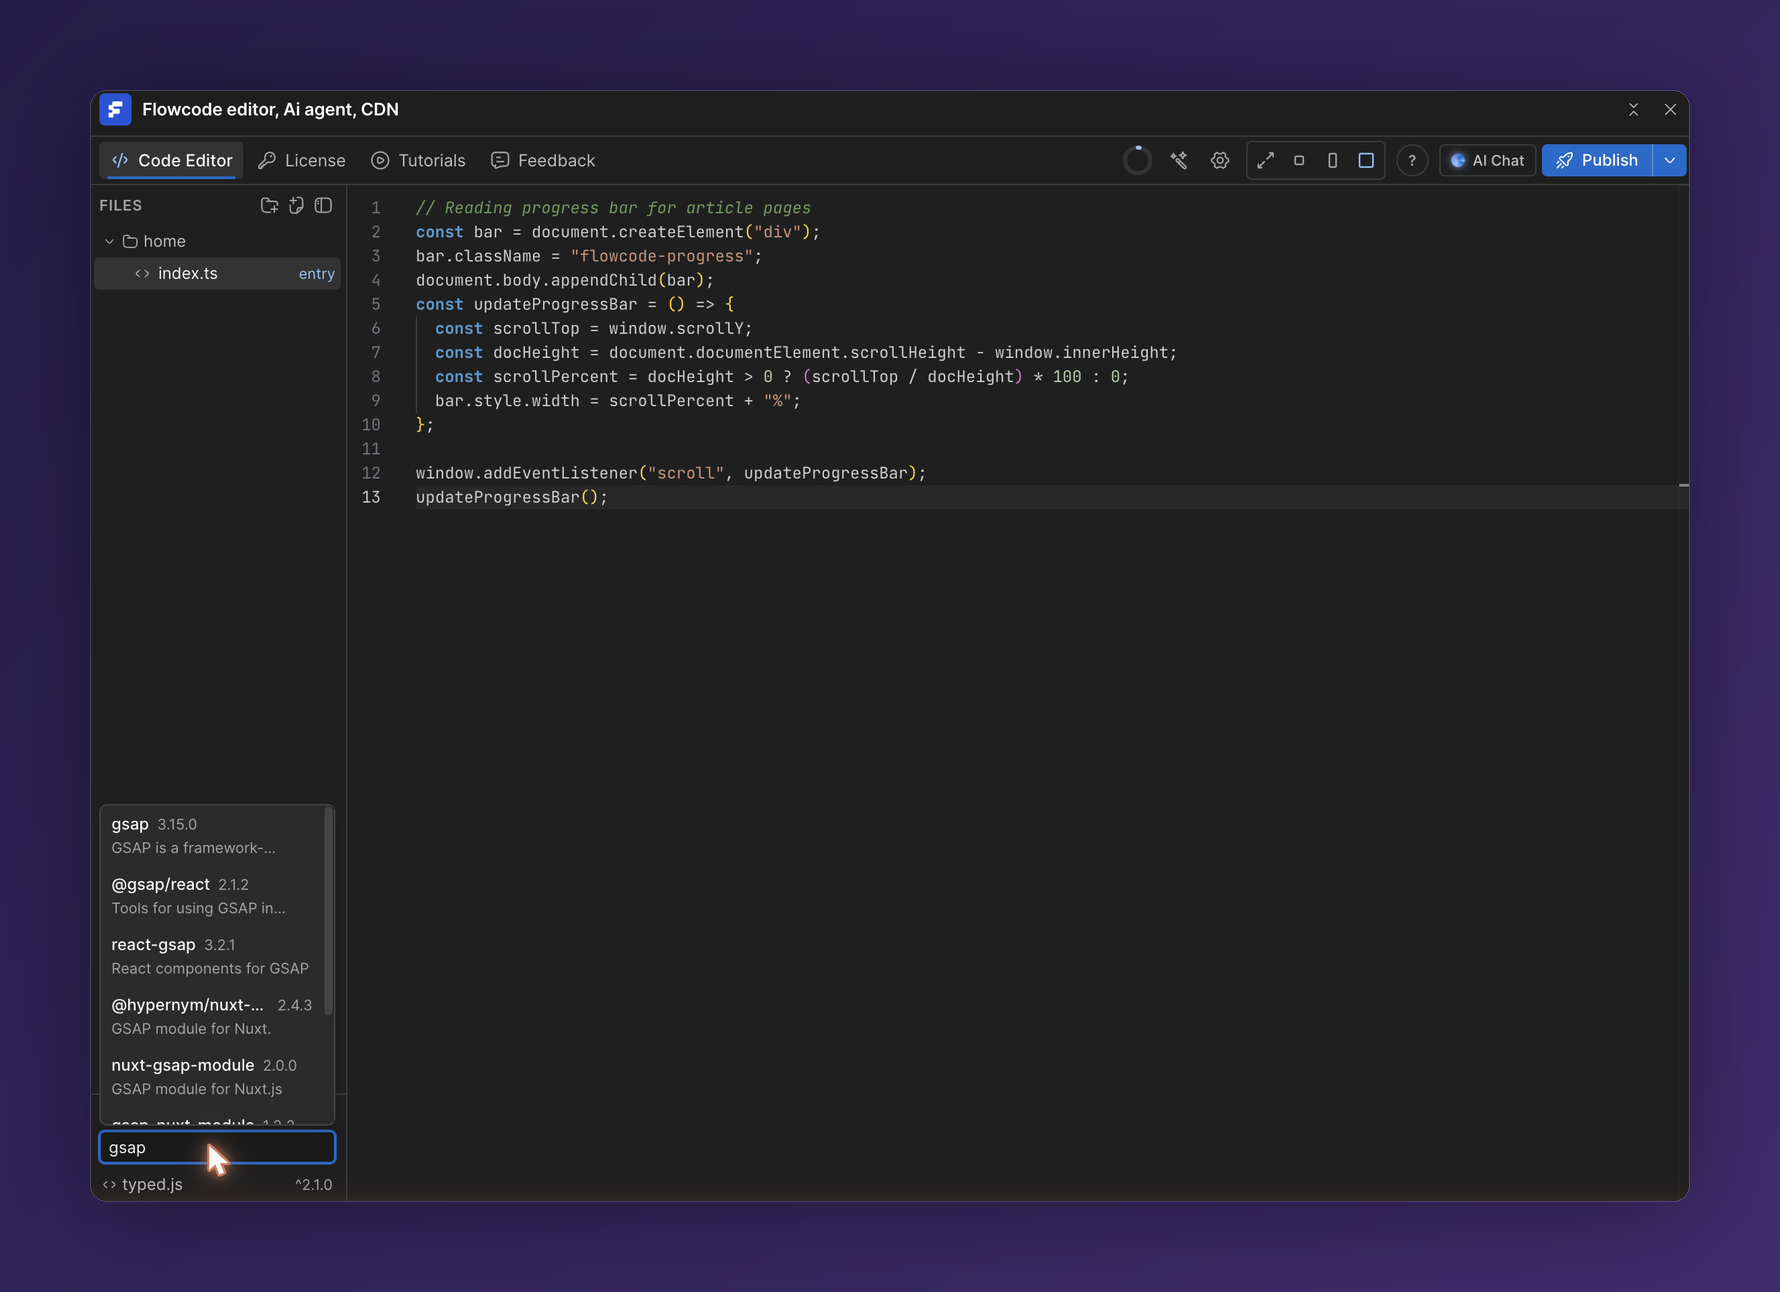
Task: Open the Feedback tab
Action: click(x=543, y=160)
